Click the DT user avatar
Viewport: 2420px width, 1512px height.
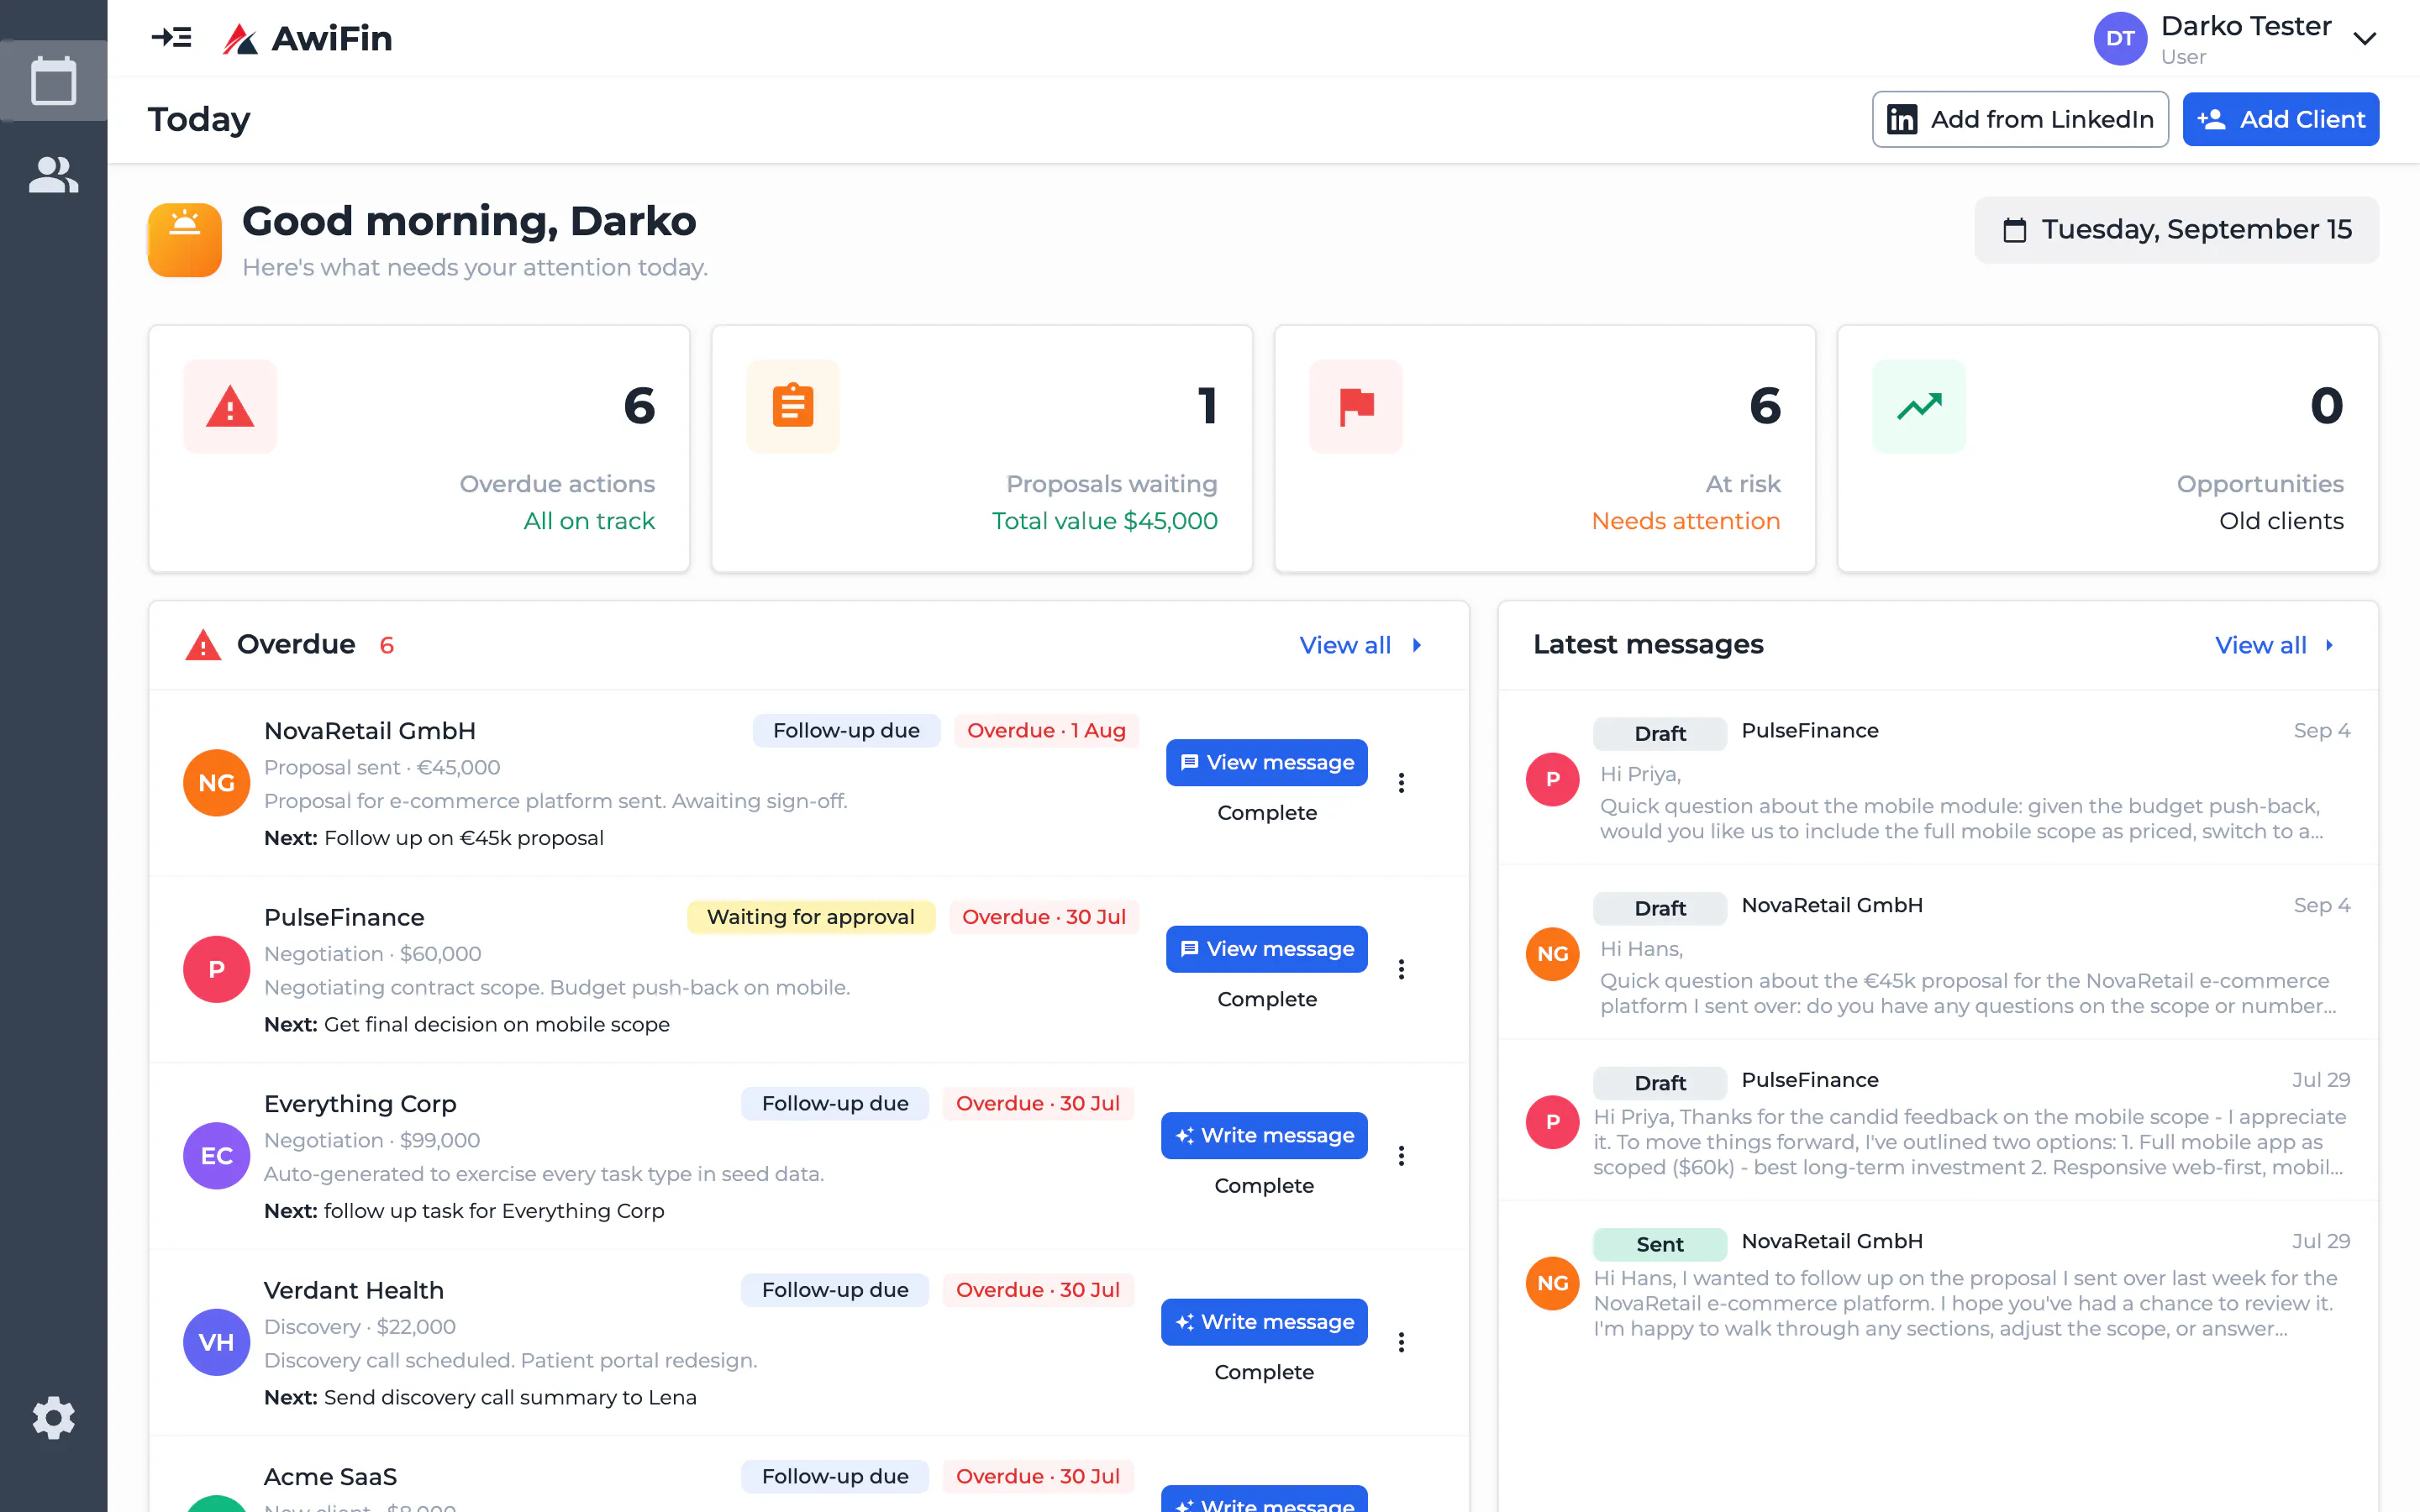2120,39
